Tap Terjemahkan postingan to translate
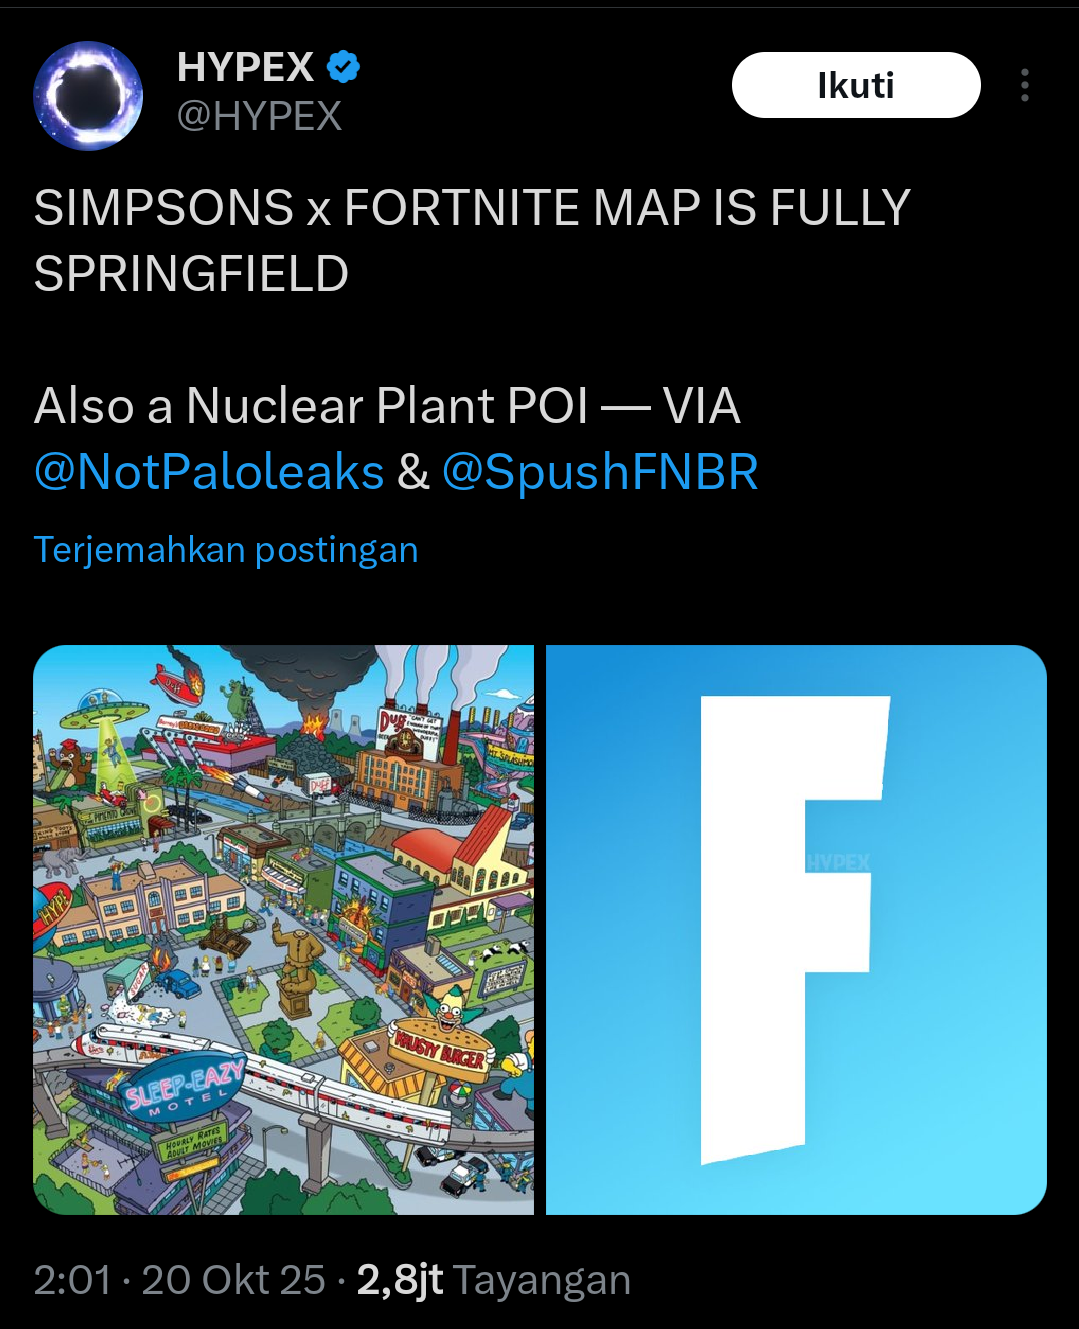The width and height of the screenshot is (1079, 1329). pos(226,550)
